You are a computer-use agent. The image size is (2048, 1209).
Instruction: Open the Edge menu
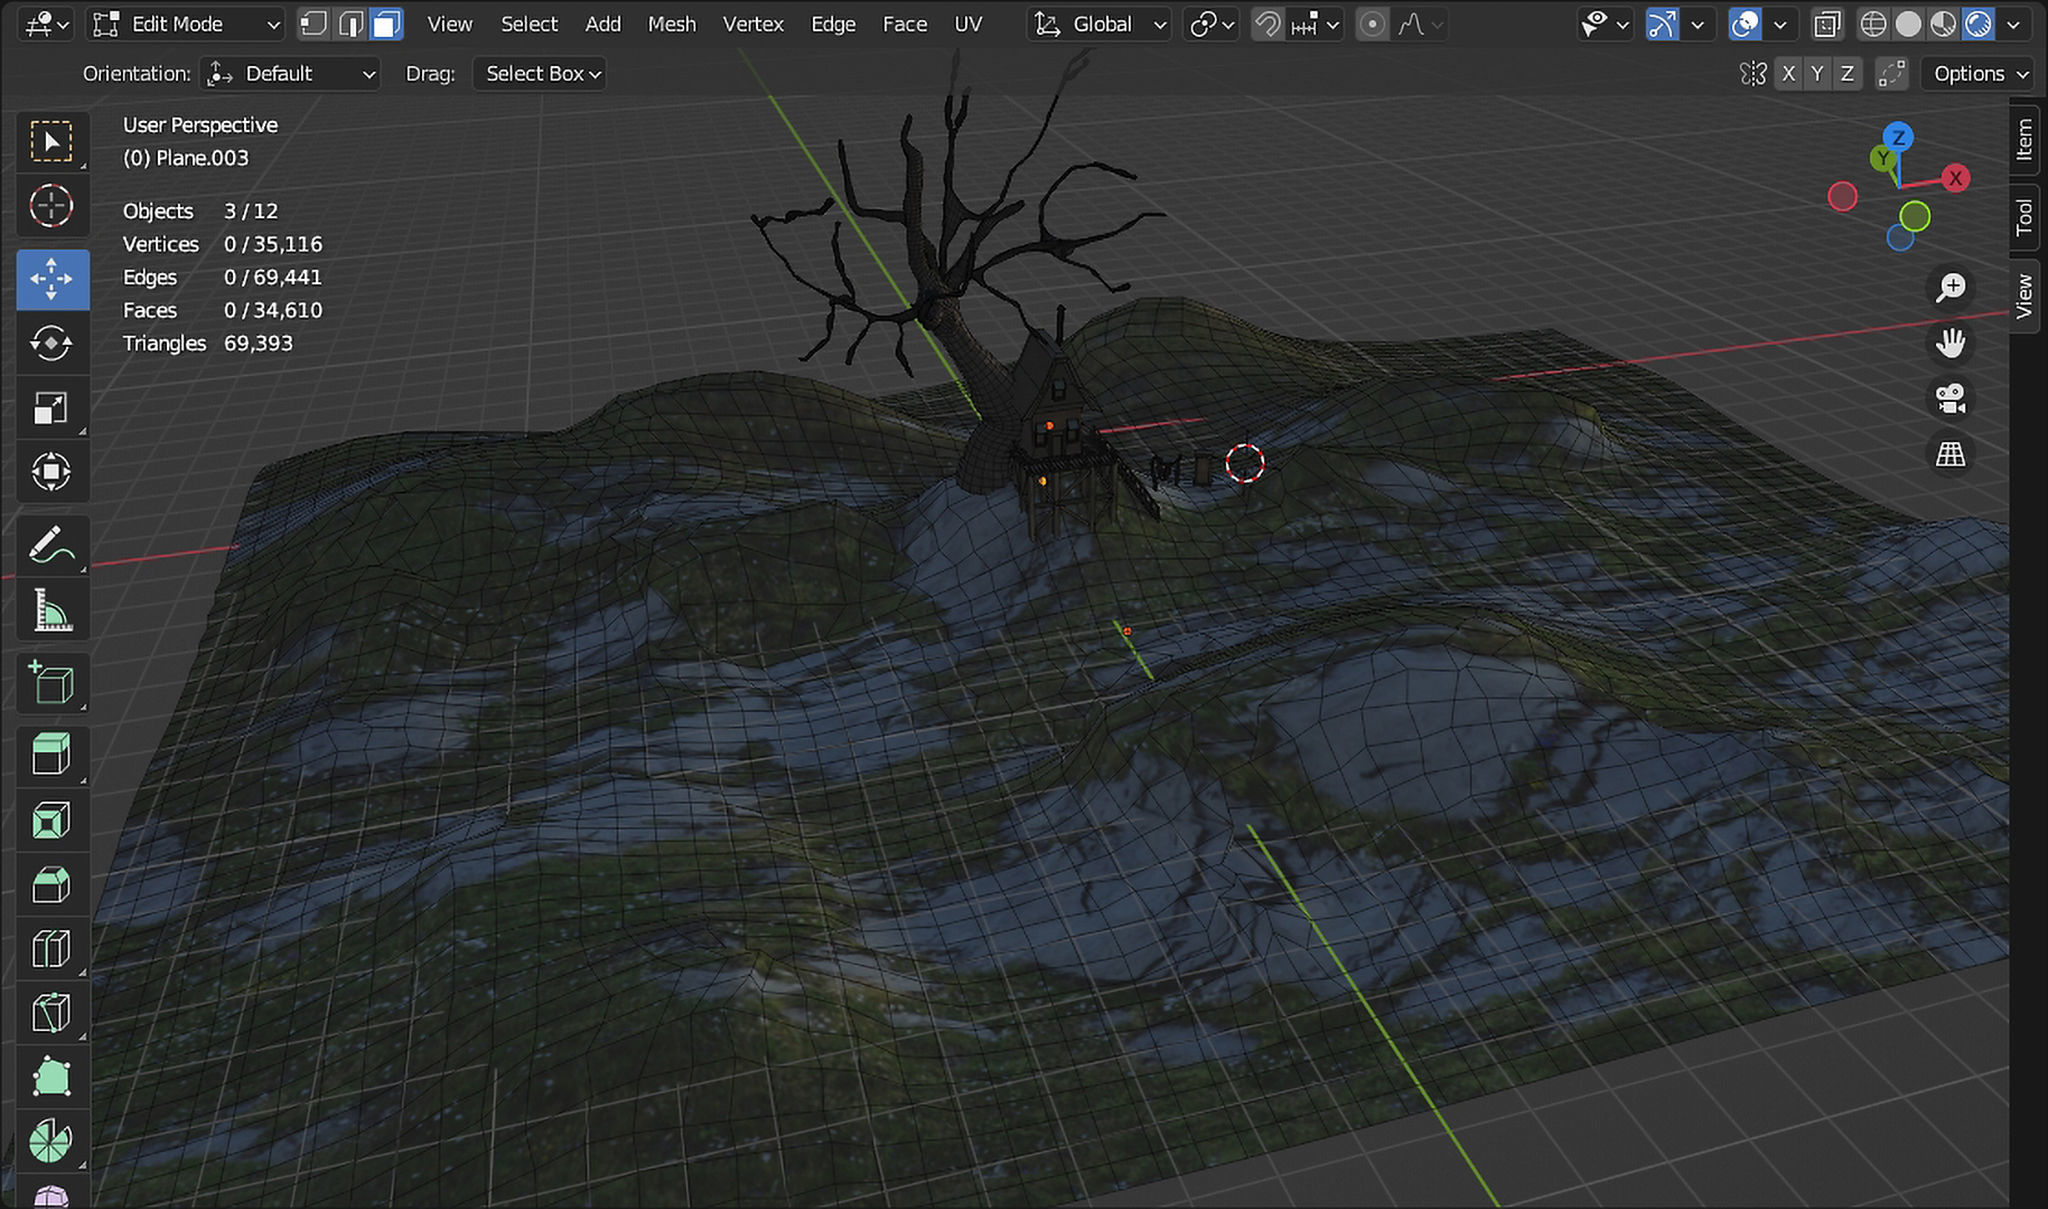(x=833, y=24)
